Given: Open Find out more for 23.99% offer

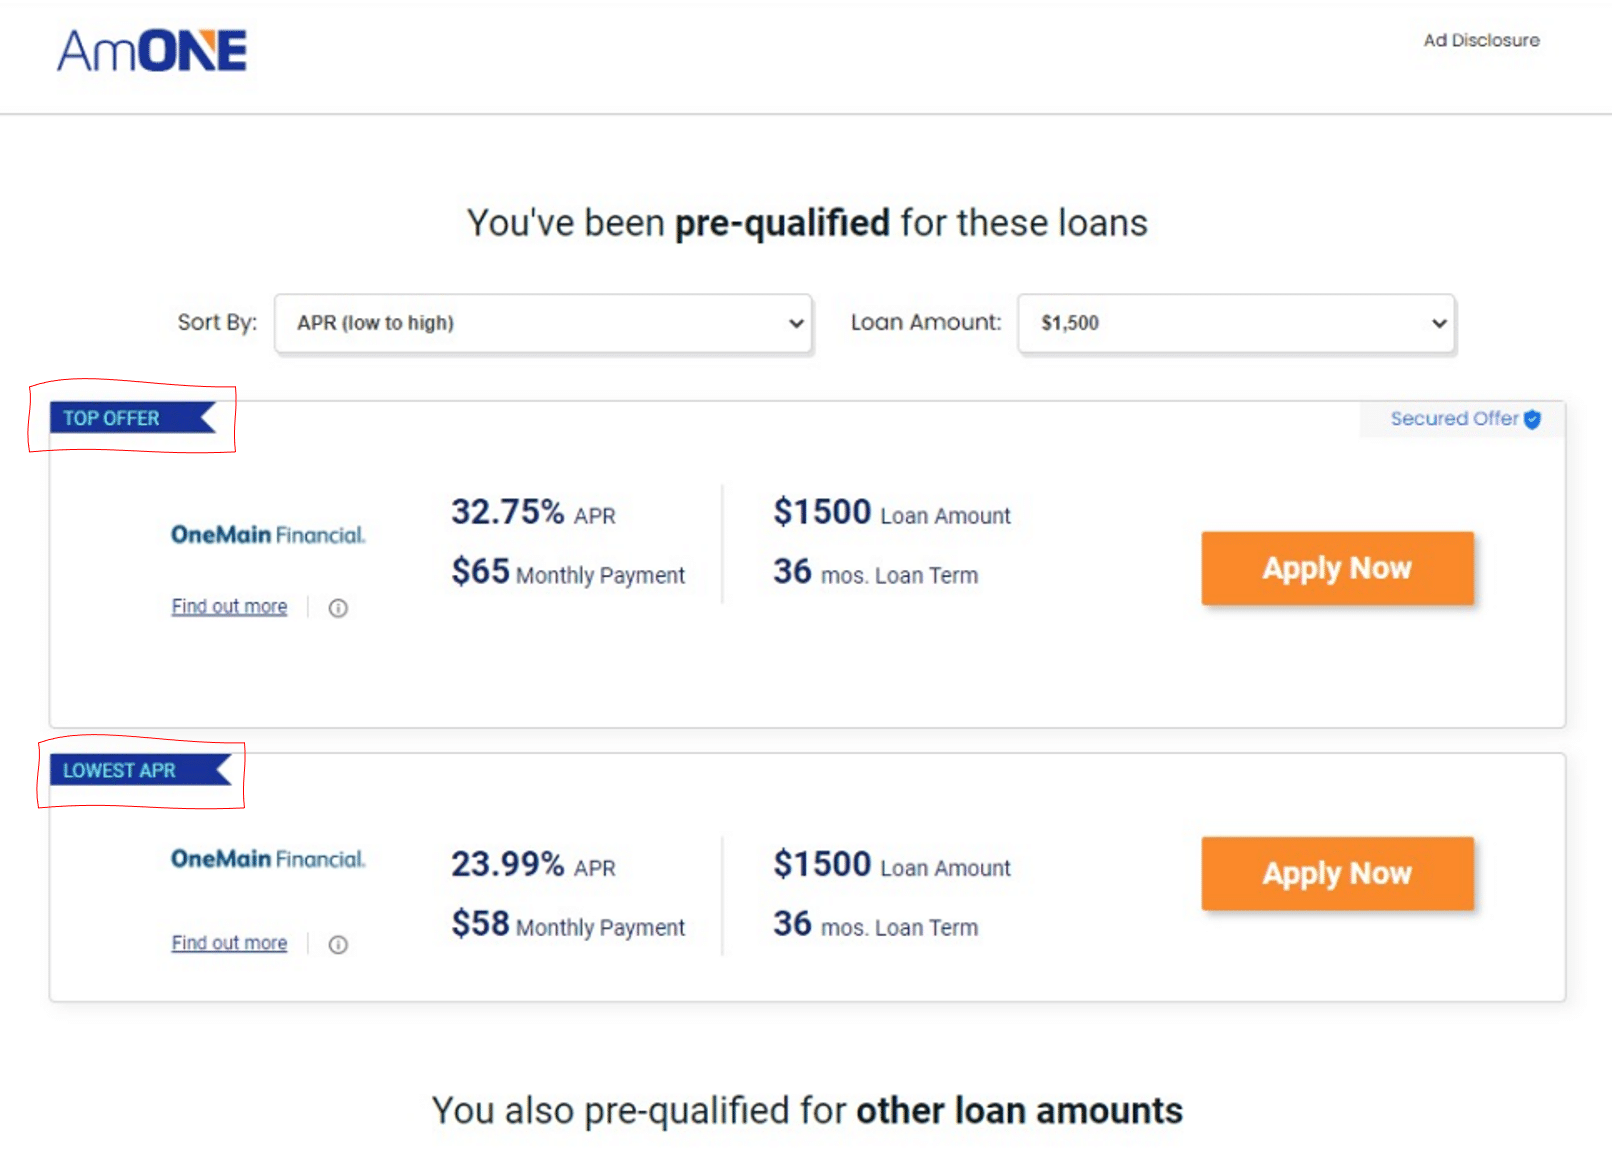Looking at the screenshot, I should (229, 943).
